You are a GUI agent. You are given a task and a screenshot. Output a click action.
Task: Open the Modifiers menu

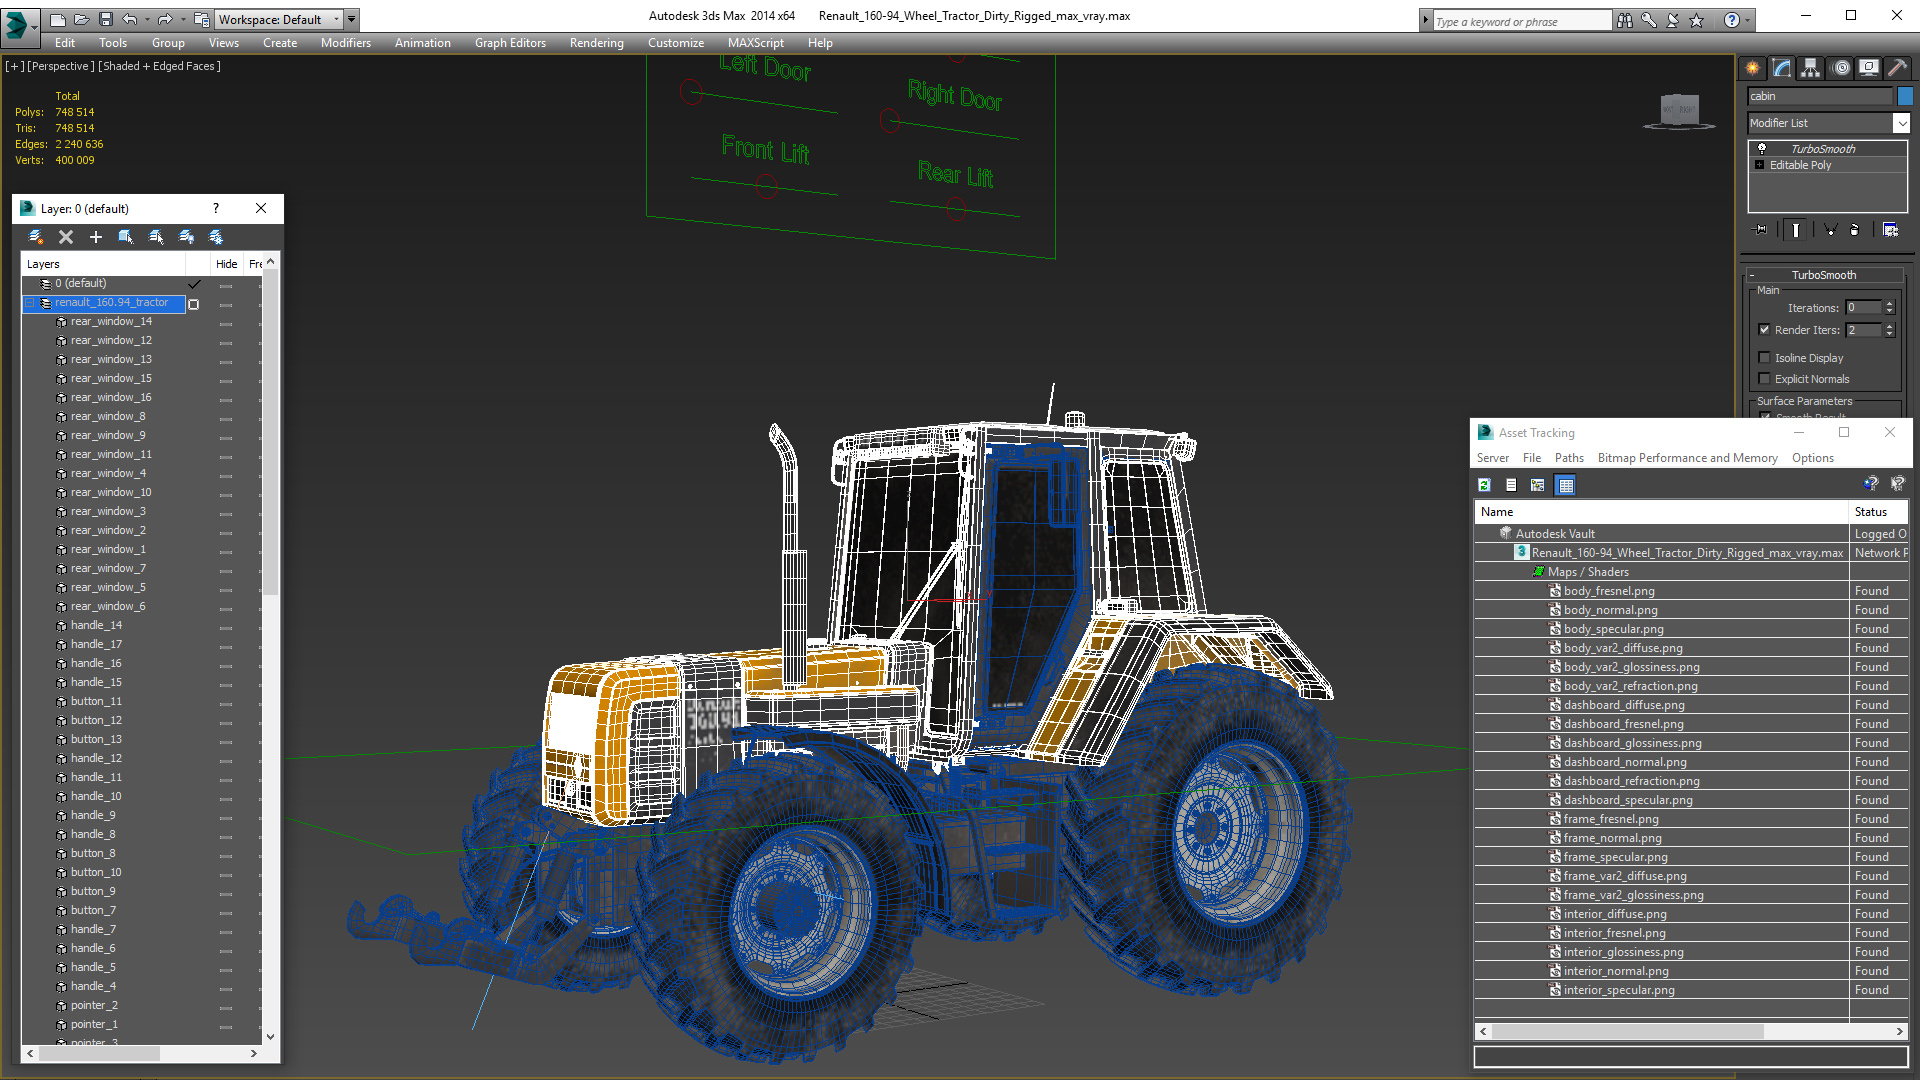(345, 43)
